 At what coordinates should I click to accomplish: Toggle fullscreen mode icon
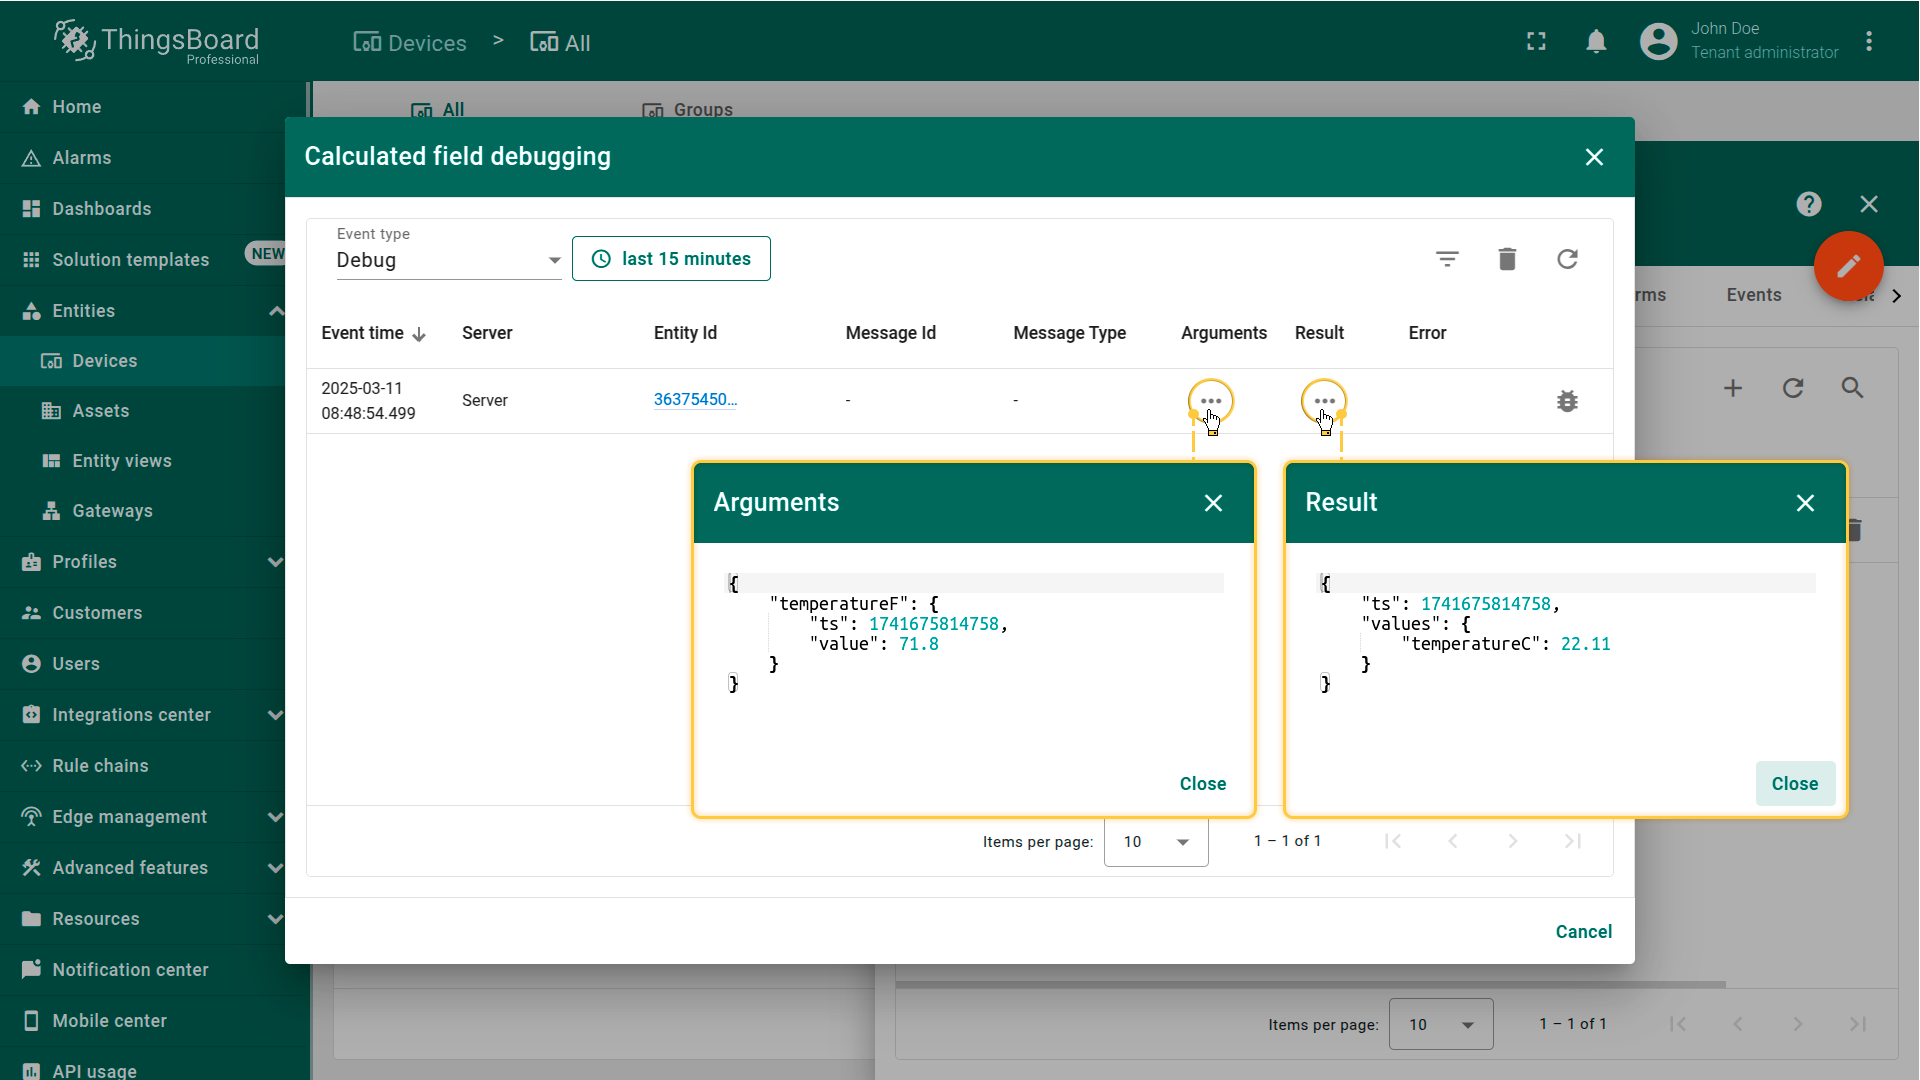tap(1536, 42)
